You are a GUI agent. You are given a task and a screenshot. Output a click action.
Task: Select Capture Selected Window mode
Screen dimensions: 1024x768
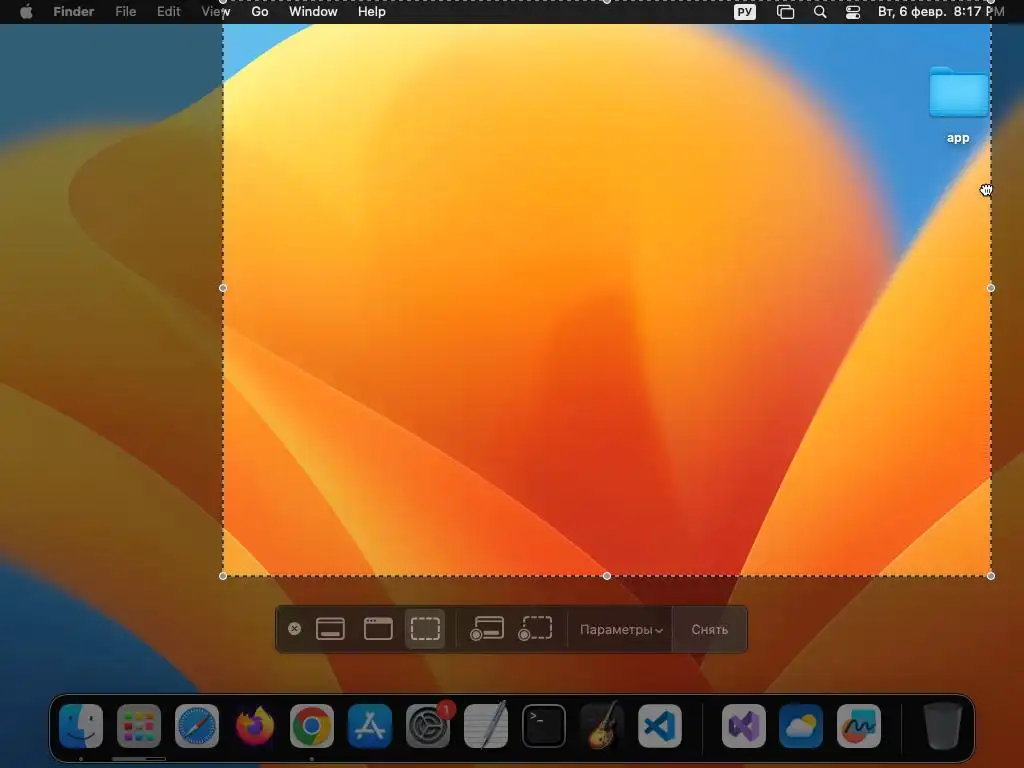(x=378, y=629)
